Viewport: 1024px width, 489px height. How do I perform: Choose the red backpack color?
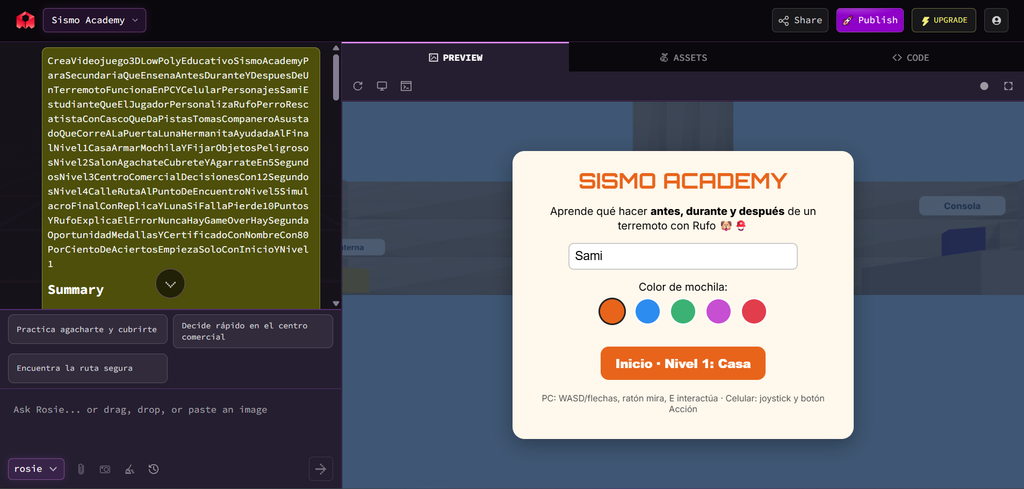coord(754,311)
